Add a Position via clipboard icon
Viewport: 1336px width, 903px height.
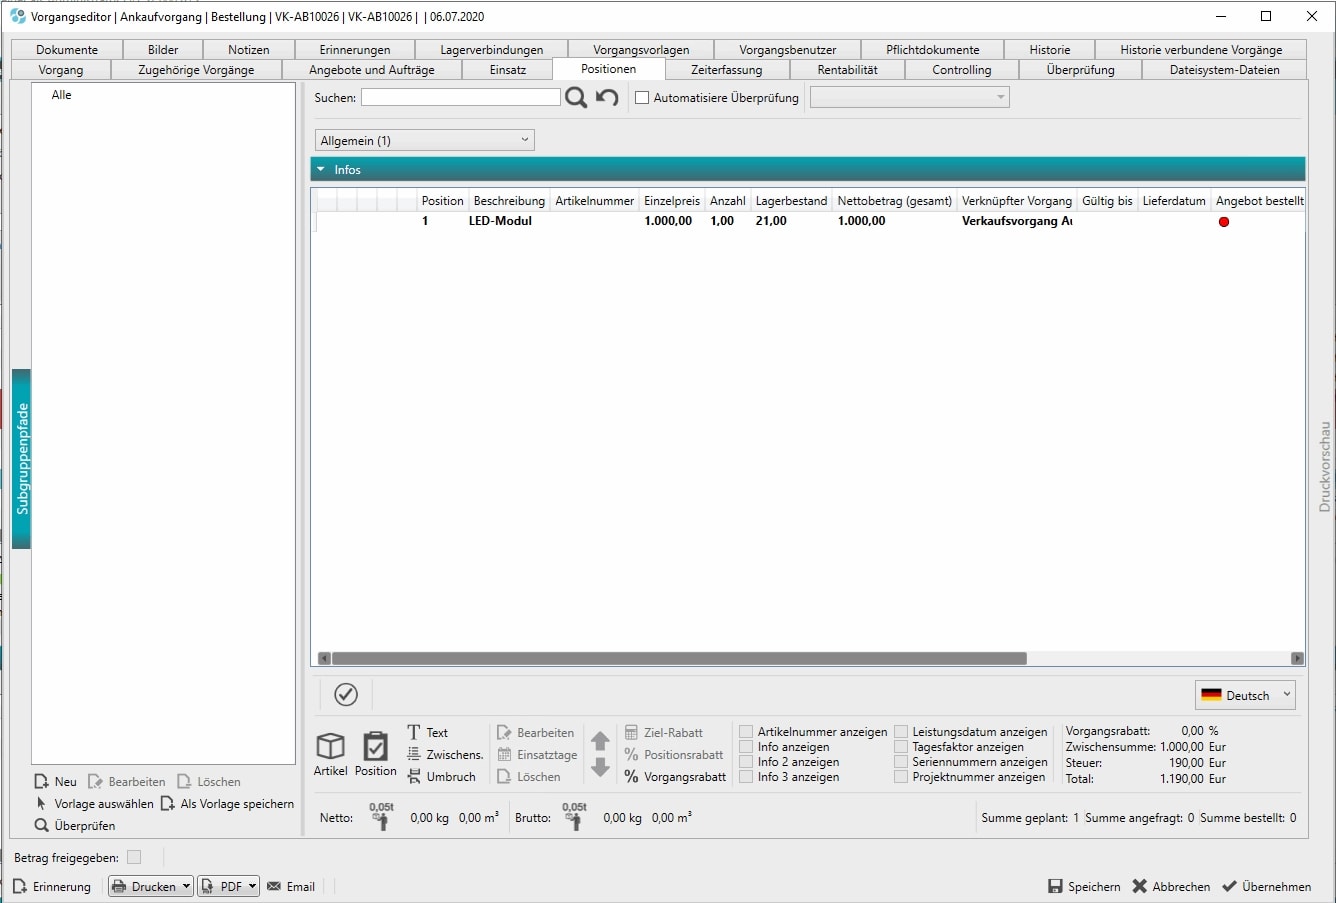pyautogui.click(x=376, y=753)
